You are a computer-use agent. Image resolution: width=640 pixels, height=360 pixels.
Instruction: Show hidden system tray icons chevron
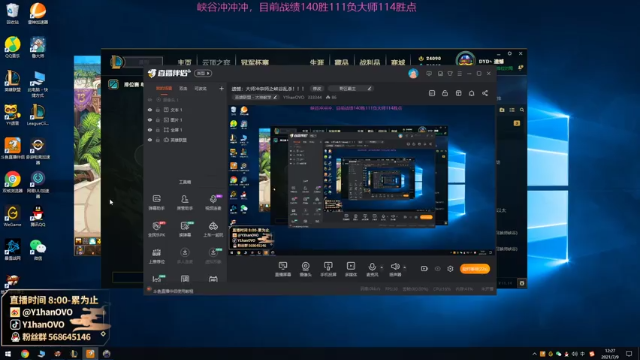tap(534, 354)
